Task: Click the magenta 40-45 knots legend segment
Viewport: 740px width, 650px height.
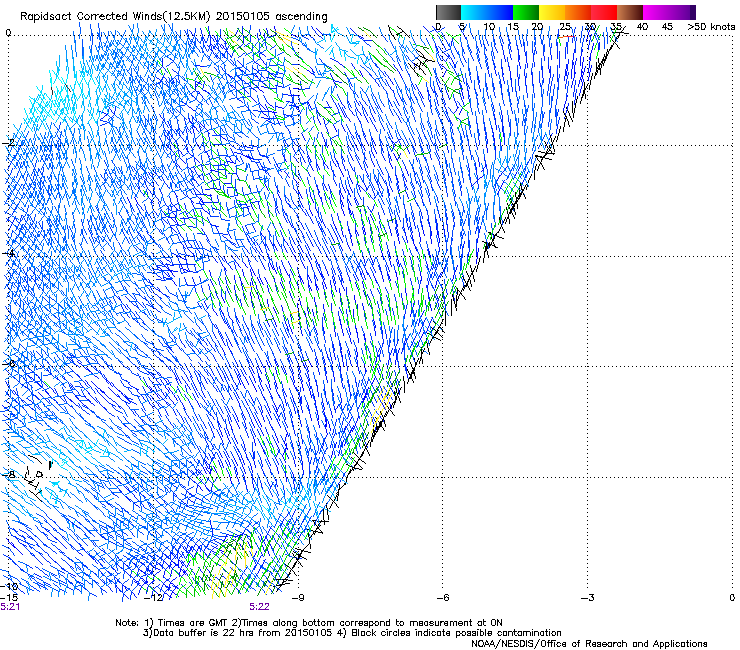Action: [x=656, y=12]
